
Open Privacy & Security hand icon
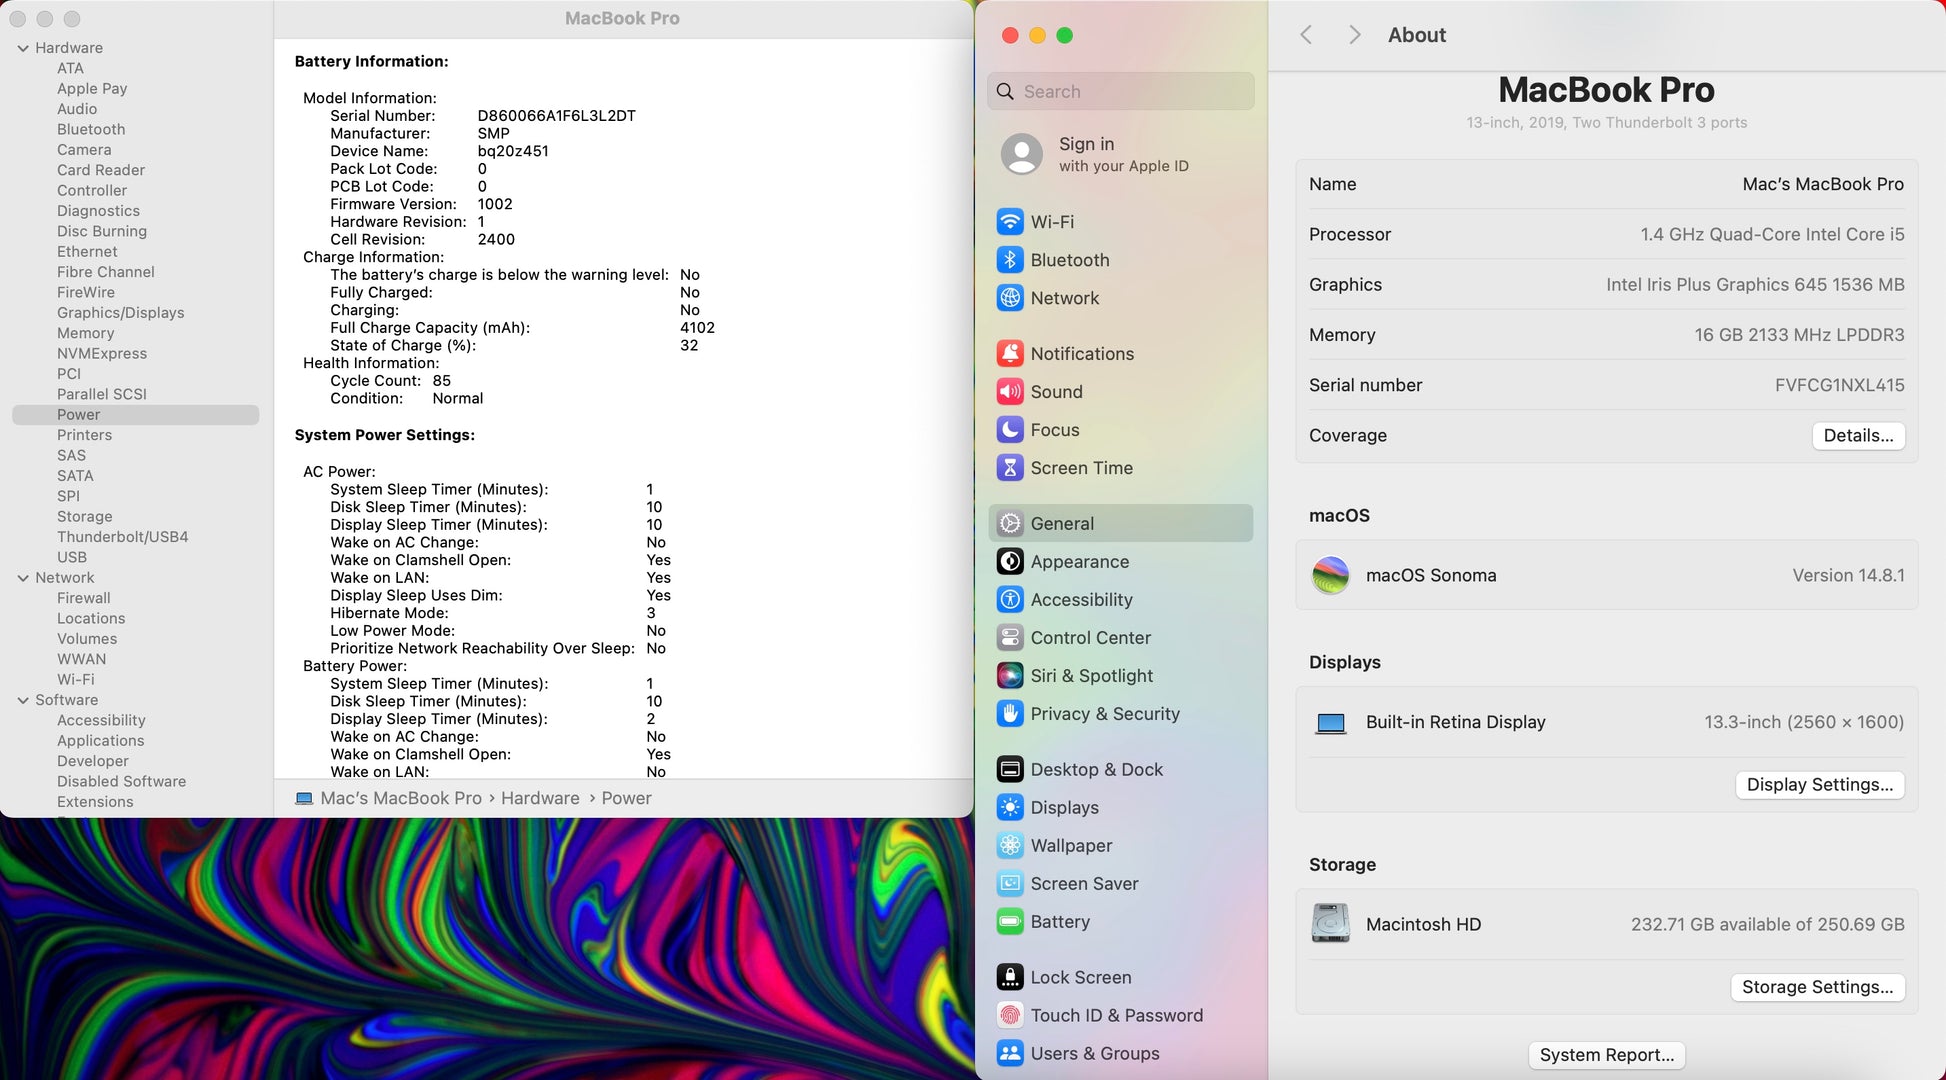[x=1010, y=714]
